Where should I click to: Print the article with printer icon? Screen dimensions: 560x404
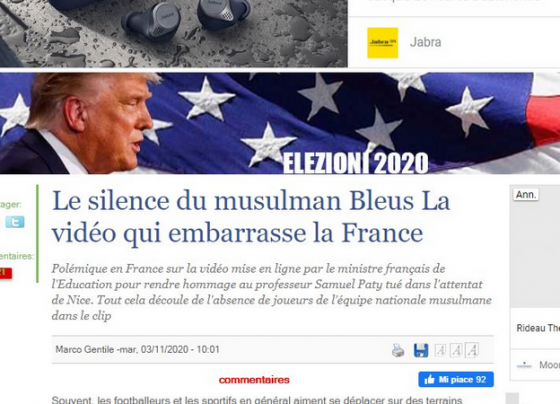(398, 350)
